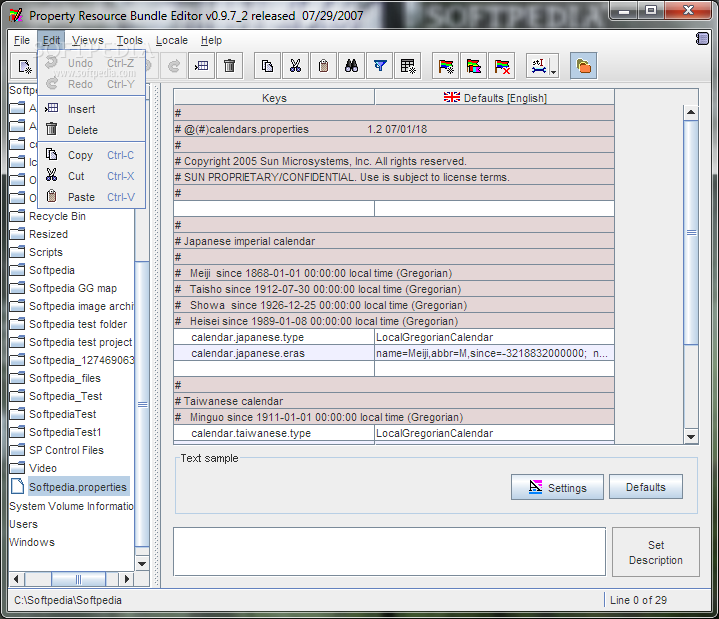
Task: Select System Volume Information entry
Action: tap(72, 506)
